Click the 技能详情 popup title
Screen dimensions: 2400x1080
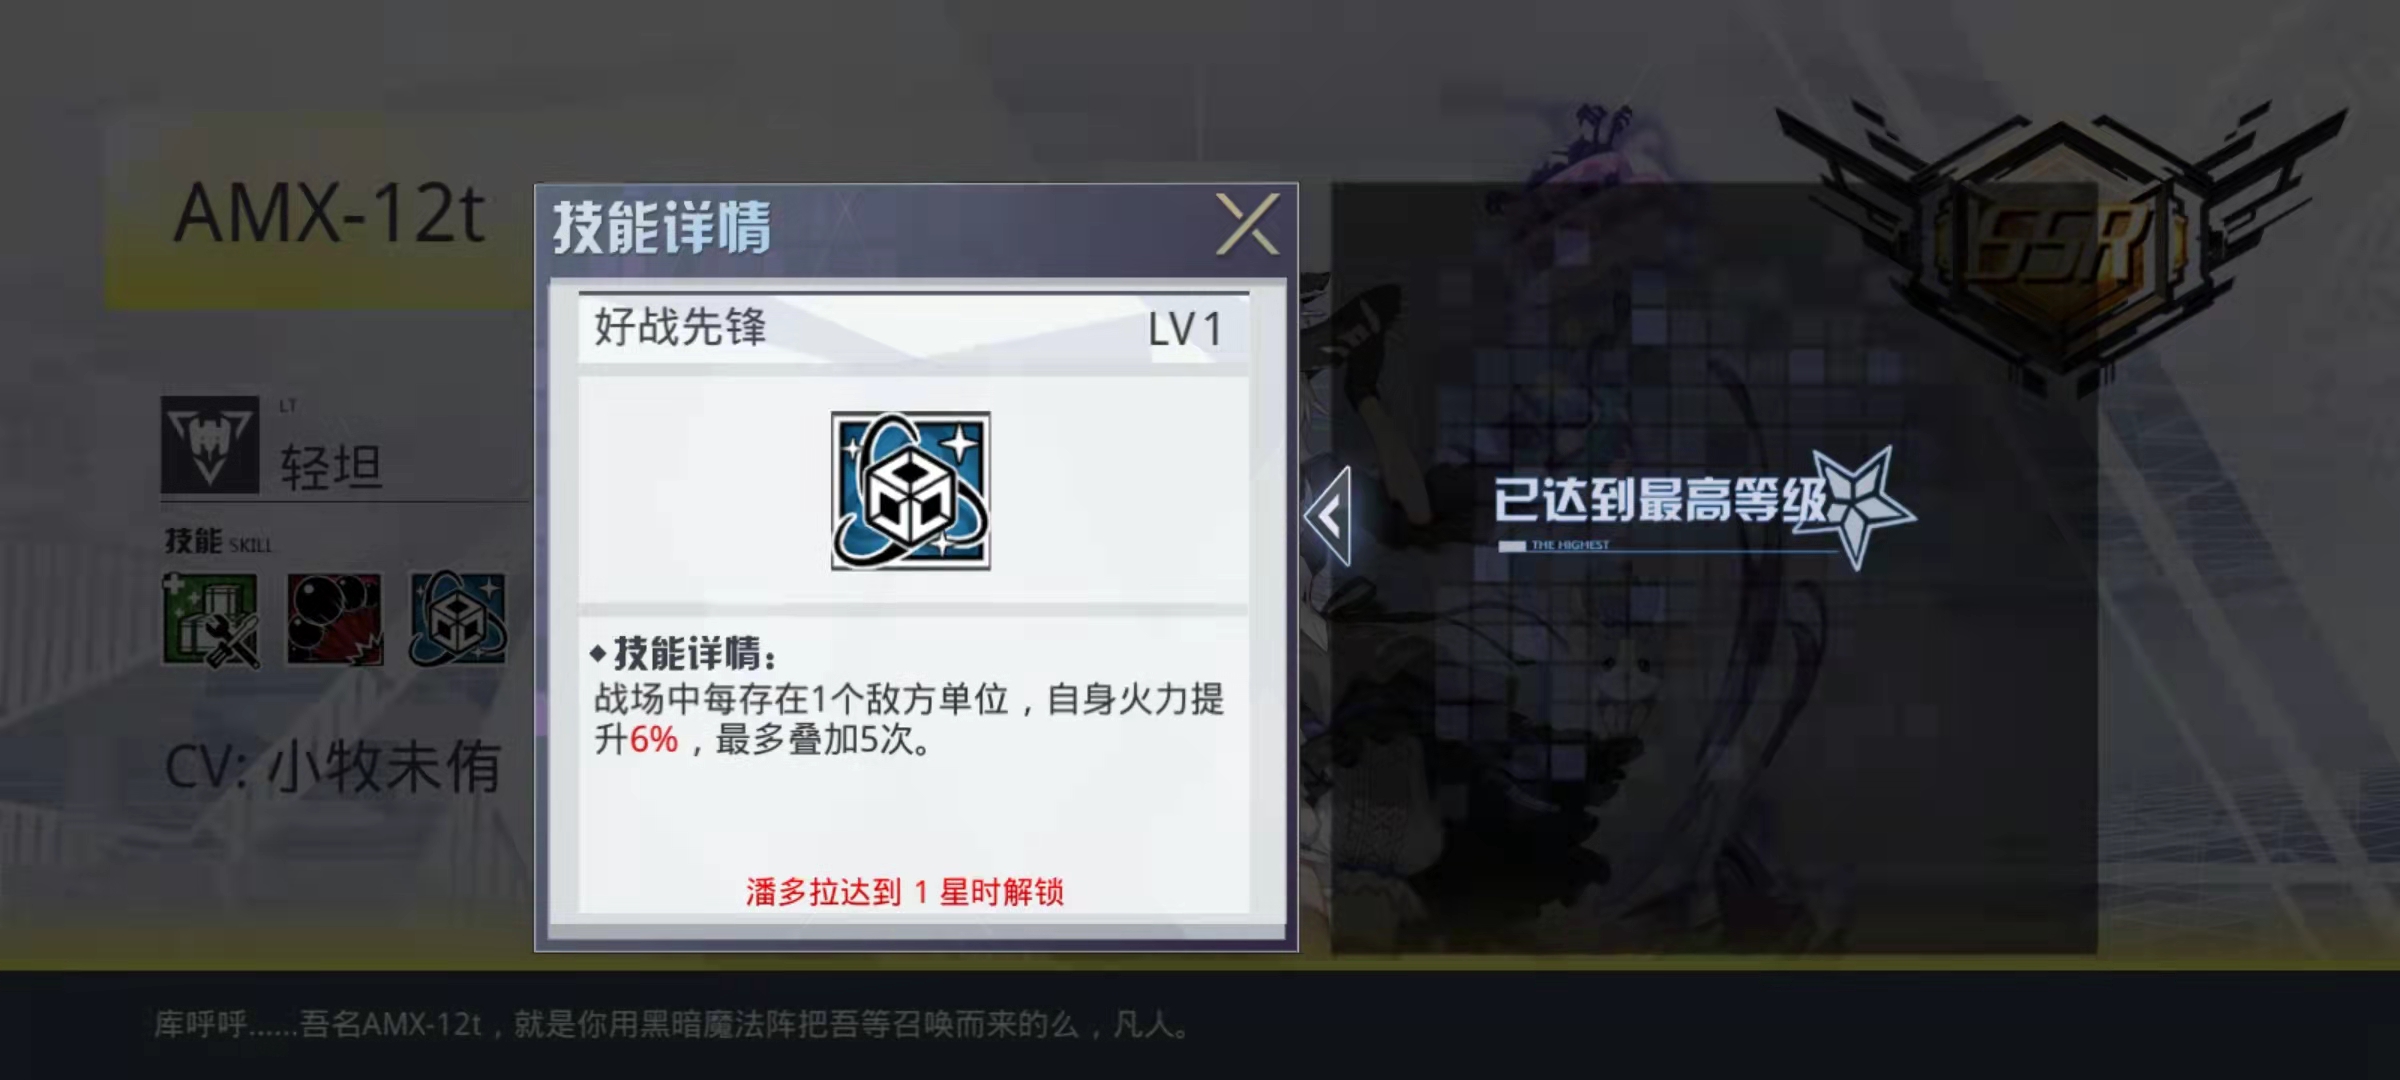[x=662, y=227]
